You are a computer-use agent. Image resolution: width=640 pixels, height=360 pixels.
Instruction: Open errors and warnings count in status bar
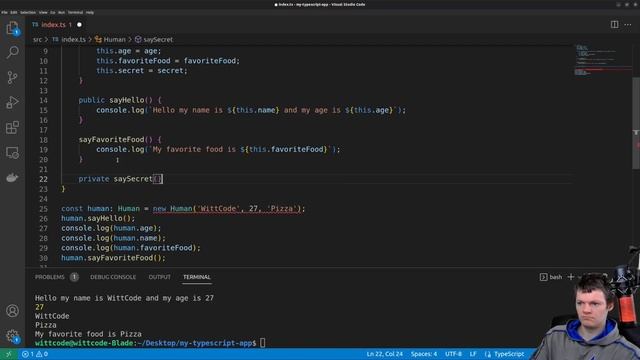click(35, 354)
